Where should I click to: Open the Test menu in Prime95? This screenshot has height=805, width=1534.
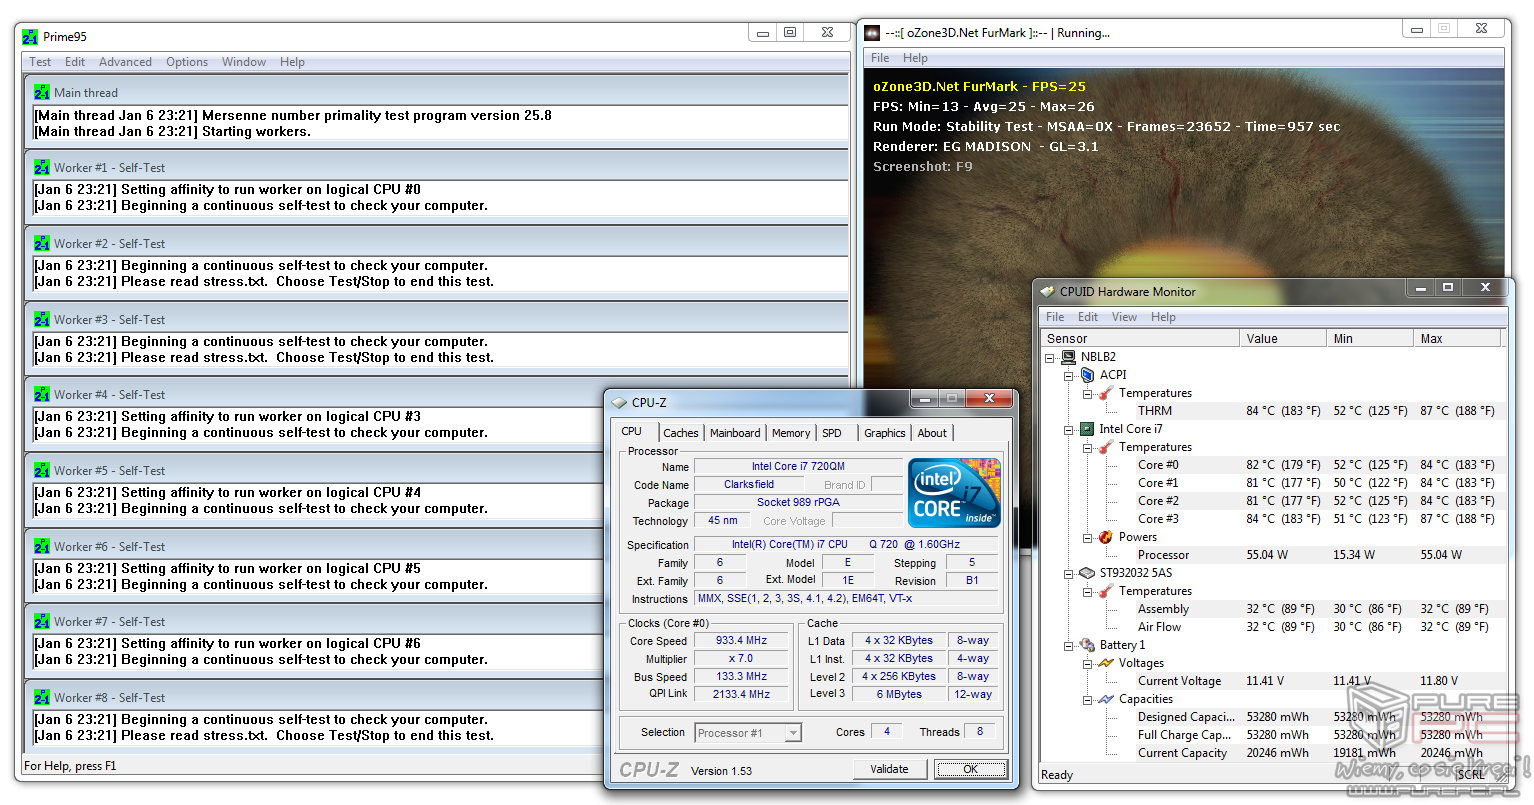[x=40, y=62]
